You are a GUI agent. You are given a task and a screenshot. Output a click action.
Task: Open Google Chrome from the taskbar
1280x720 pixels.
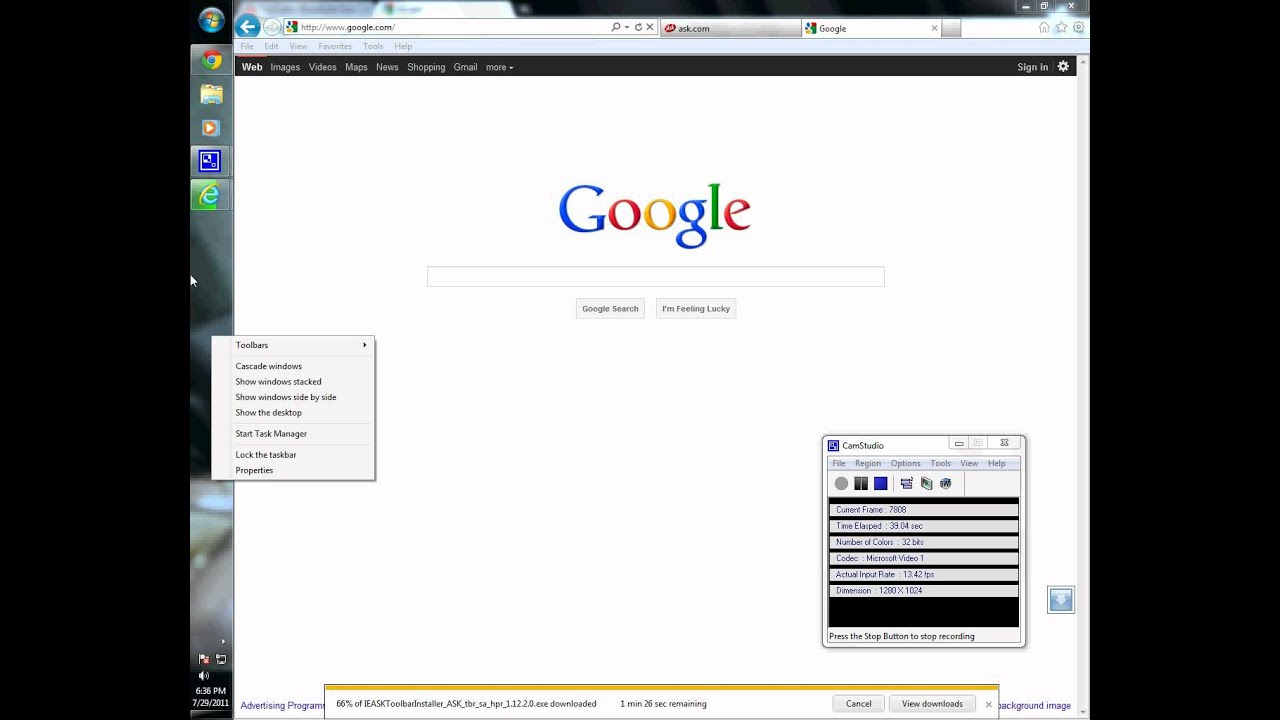point(211,60)
